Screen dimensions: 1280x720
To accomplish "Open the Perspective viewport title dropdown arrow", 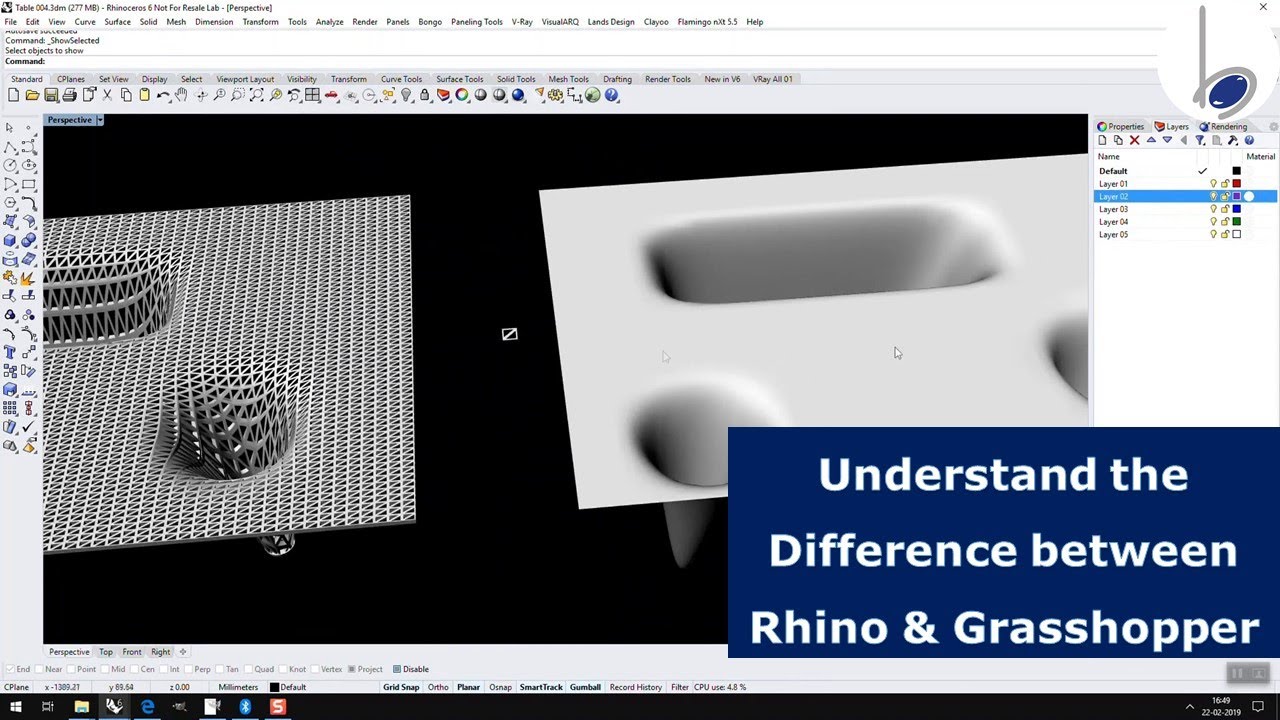I will (100, 120).
